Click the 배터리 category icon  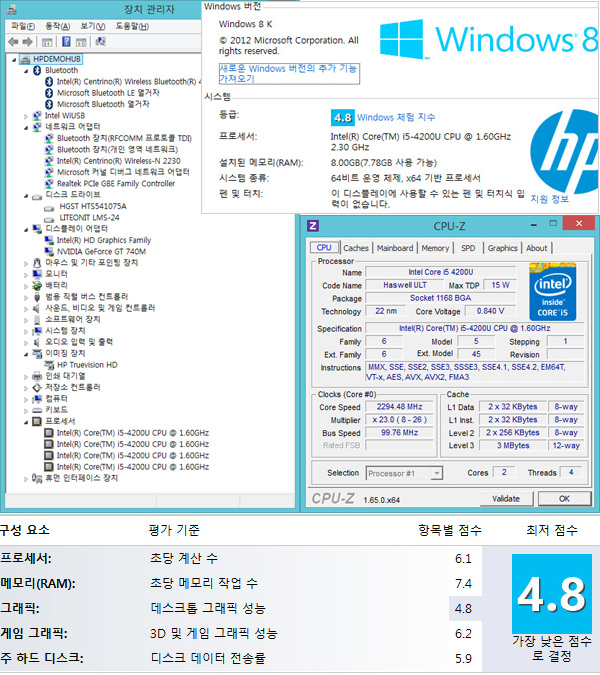pos(37,285)
